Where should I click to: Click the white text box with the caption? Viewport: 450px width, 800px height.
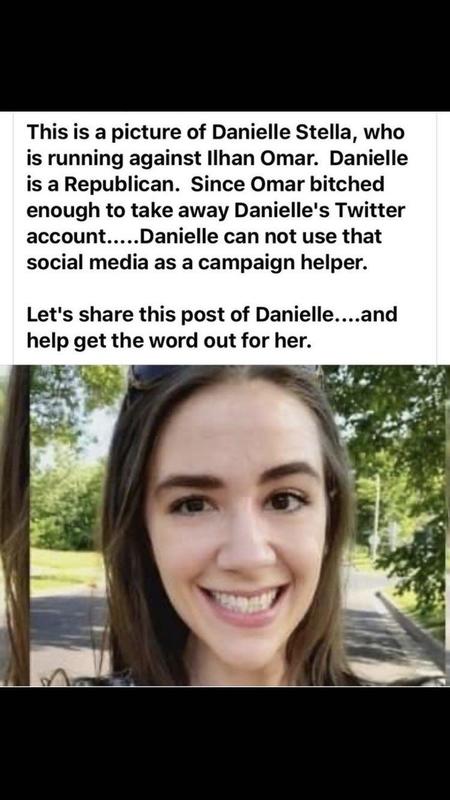(225, 238)
